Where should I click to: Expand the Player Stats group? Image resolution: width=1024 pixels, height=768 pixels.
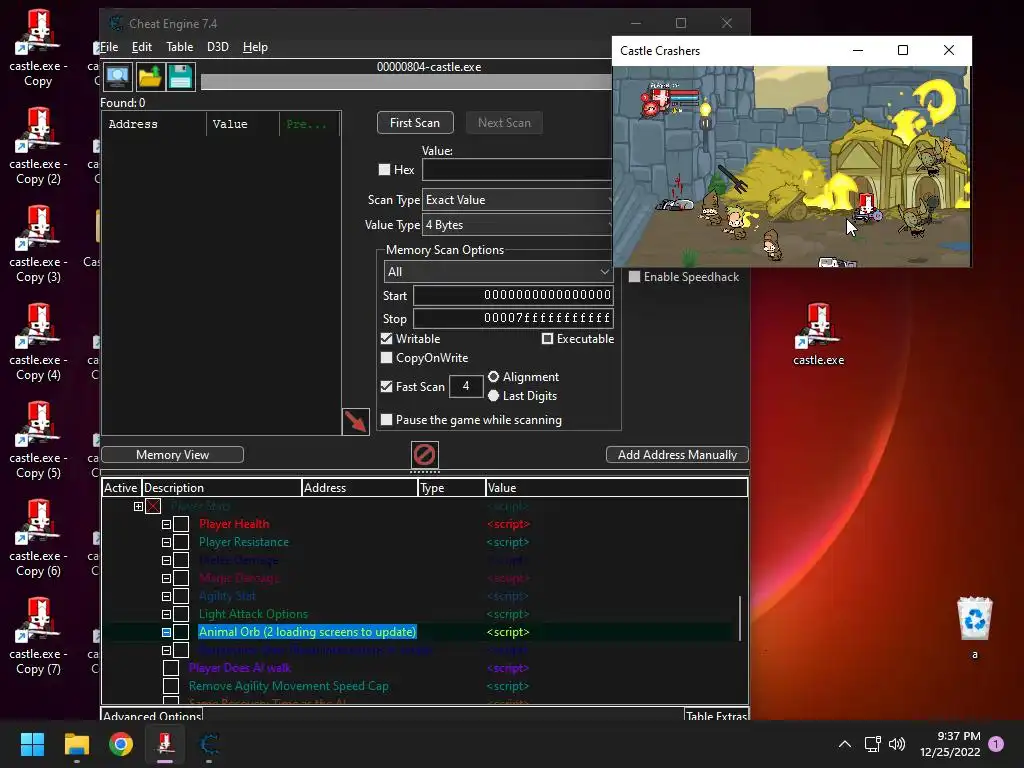pos(138,506)
